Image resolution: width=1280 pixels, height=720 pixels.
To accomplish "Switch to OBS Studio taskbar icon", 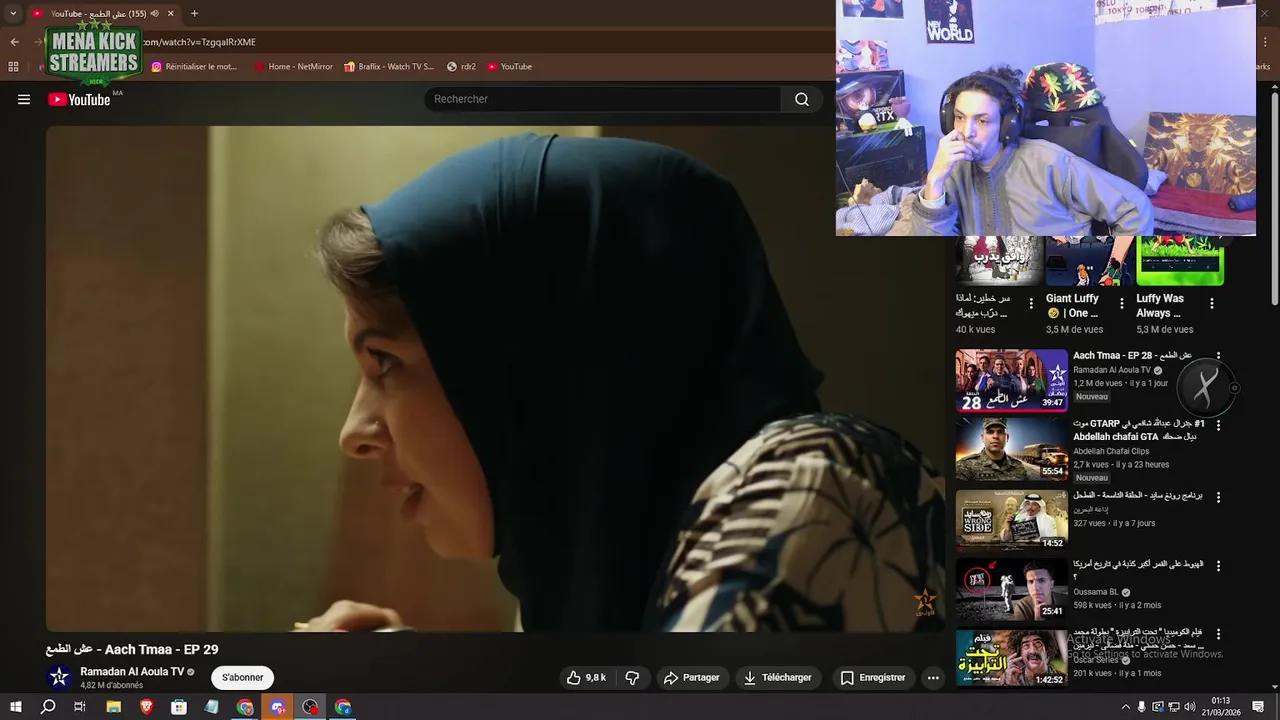I will click(x=311, y=707).
